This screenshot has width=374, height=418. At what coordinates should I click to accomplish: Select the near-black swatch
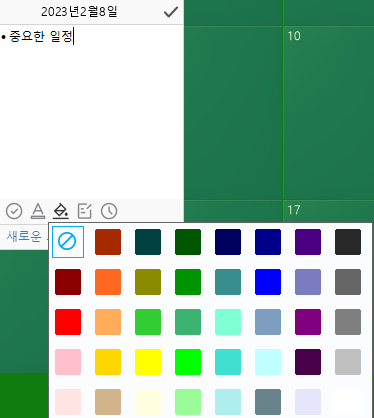click(x=348, y=242)
